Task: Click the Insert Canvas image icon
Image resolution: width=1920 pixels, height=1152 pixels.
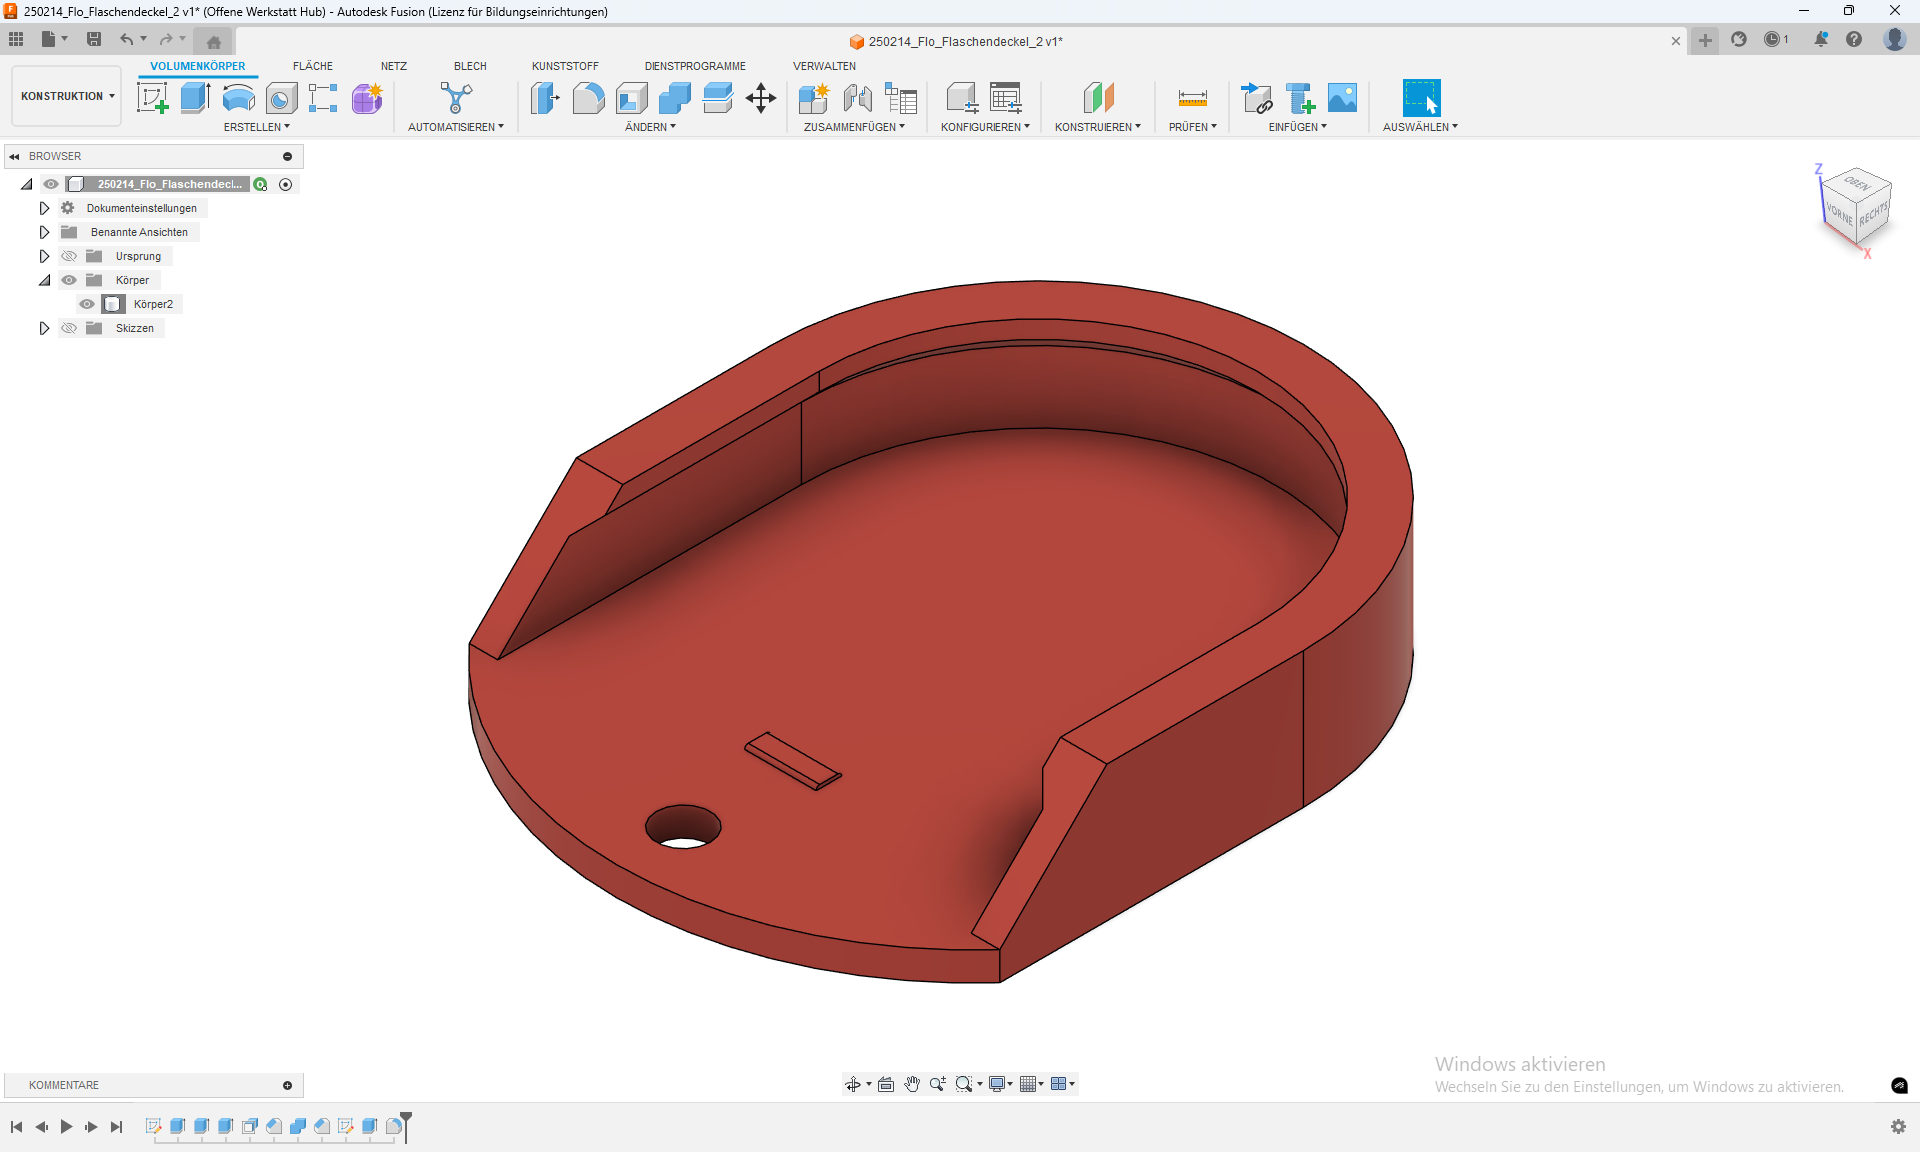Action: click(1342, 98)
